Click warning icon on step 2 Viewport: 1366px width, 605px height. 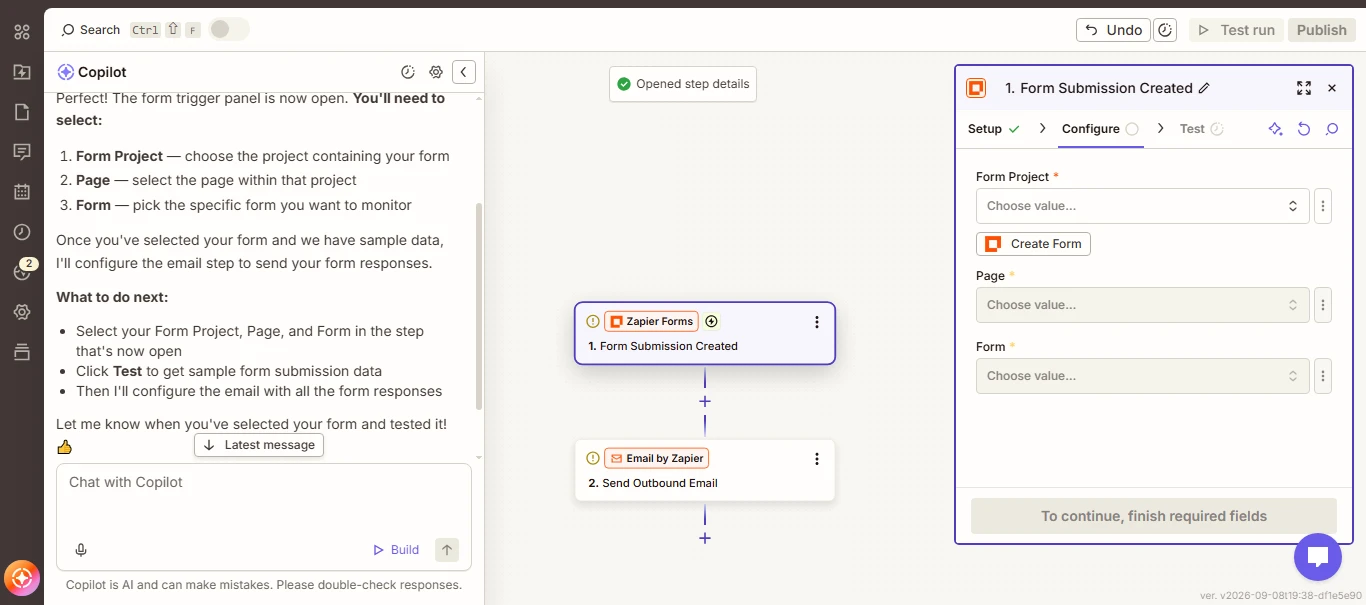coord(593,459)
